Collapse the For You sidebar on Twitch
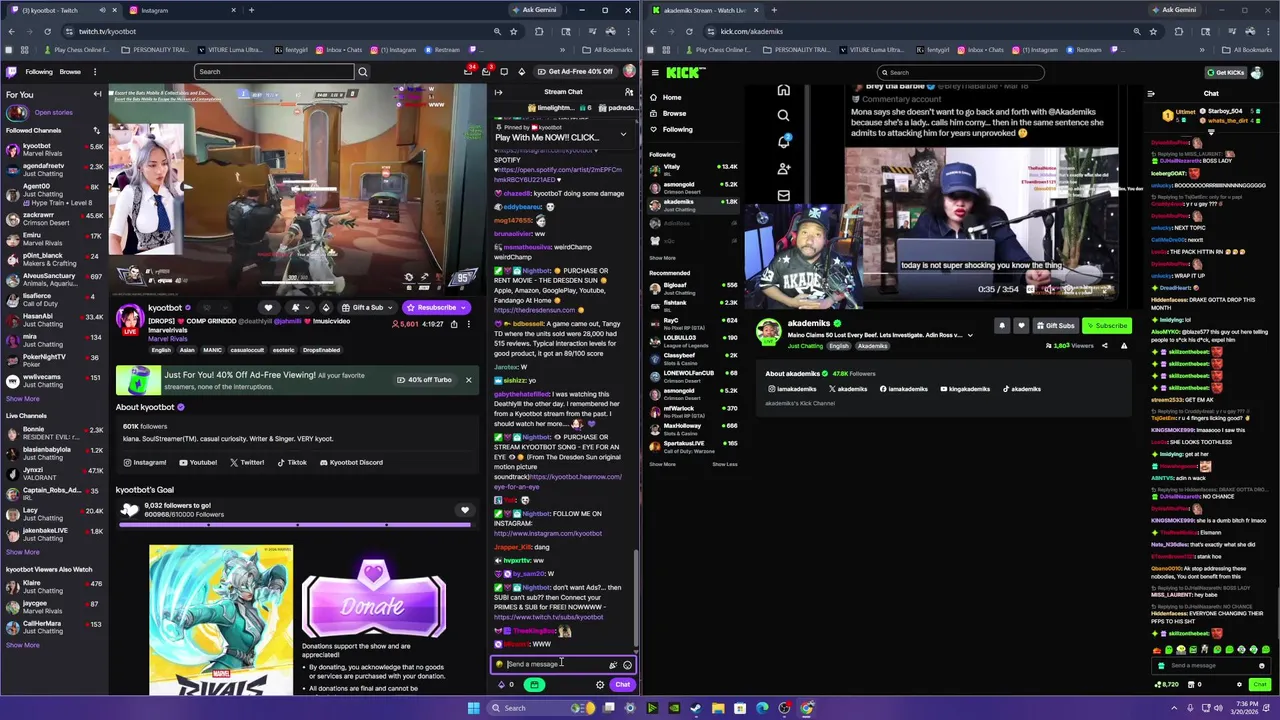1280x720 pixels. tap(97, 94)
